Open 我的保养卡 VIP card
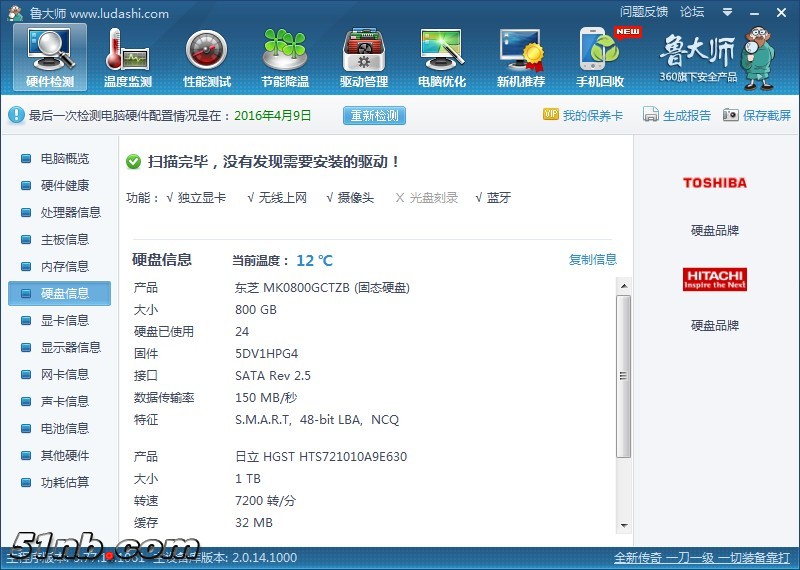This screenshot has width=800, height=570. tap(583, 115)
